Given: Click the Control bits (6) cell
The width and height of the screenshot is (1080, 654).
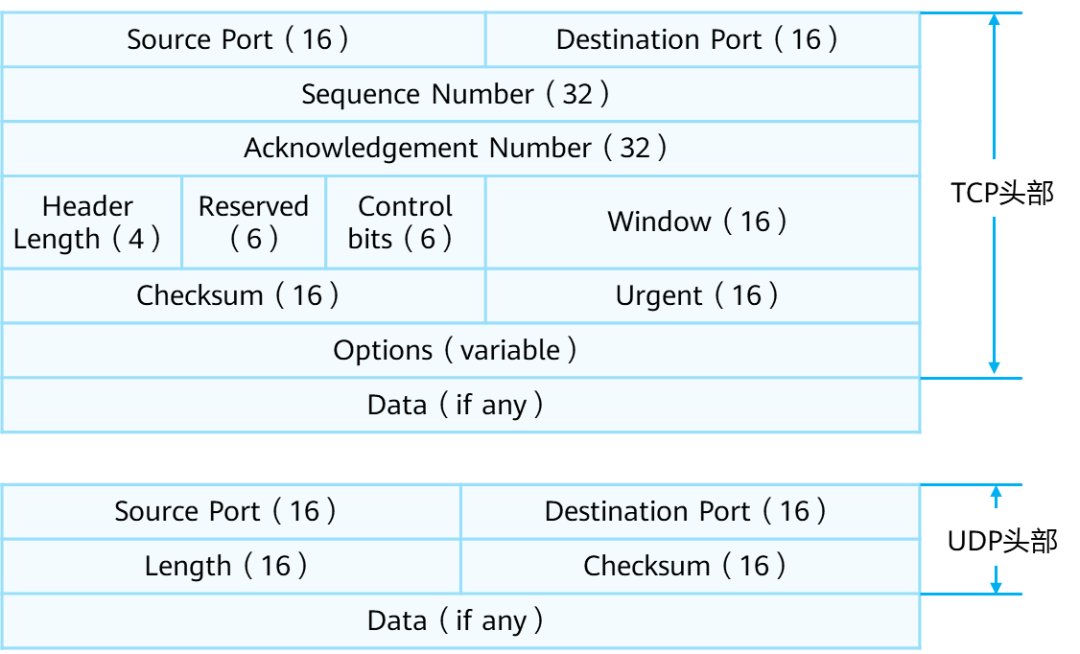Looking at the screenshot, I should point(406,222).
